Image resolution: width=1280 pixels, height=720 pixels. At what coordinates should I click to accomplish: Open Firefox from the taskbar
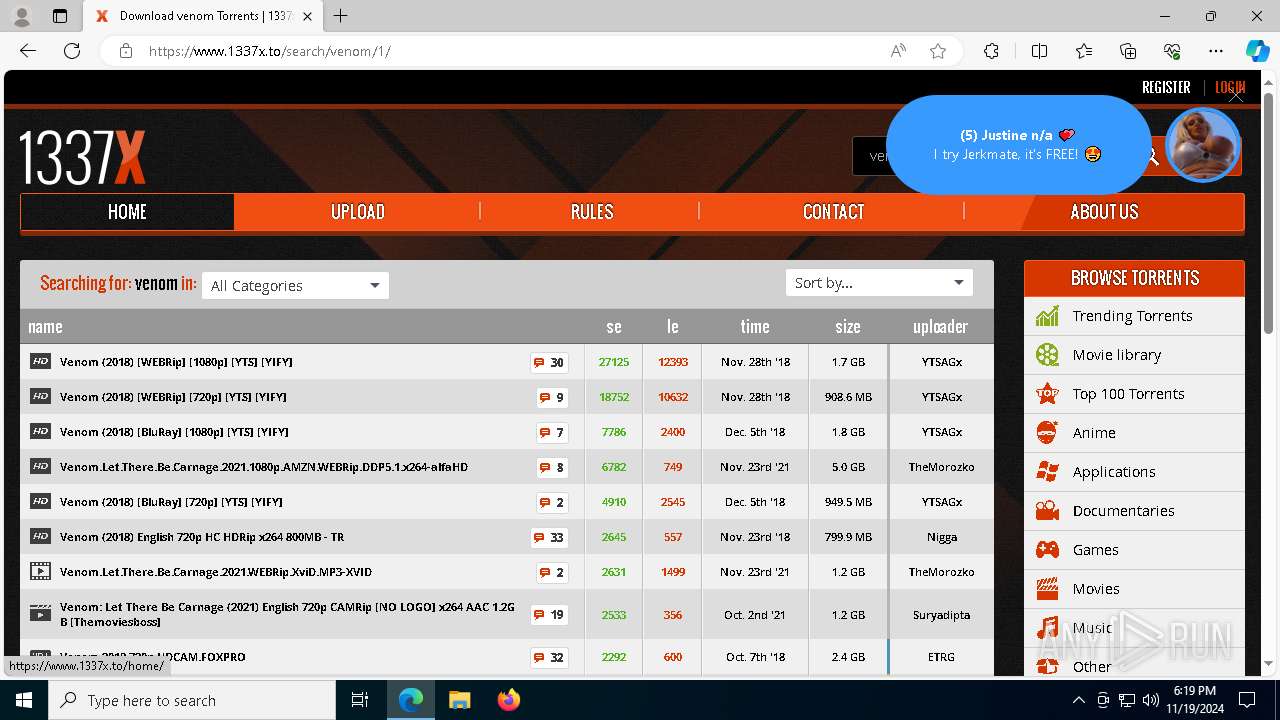coord(509,700)
